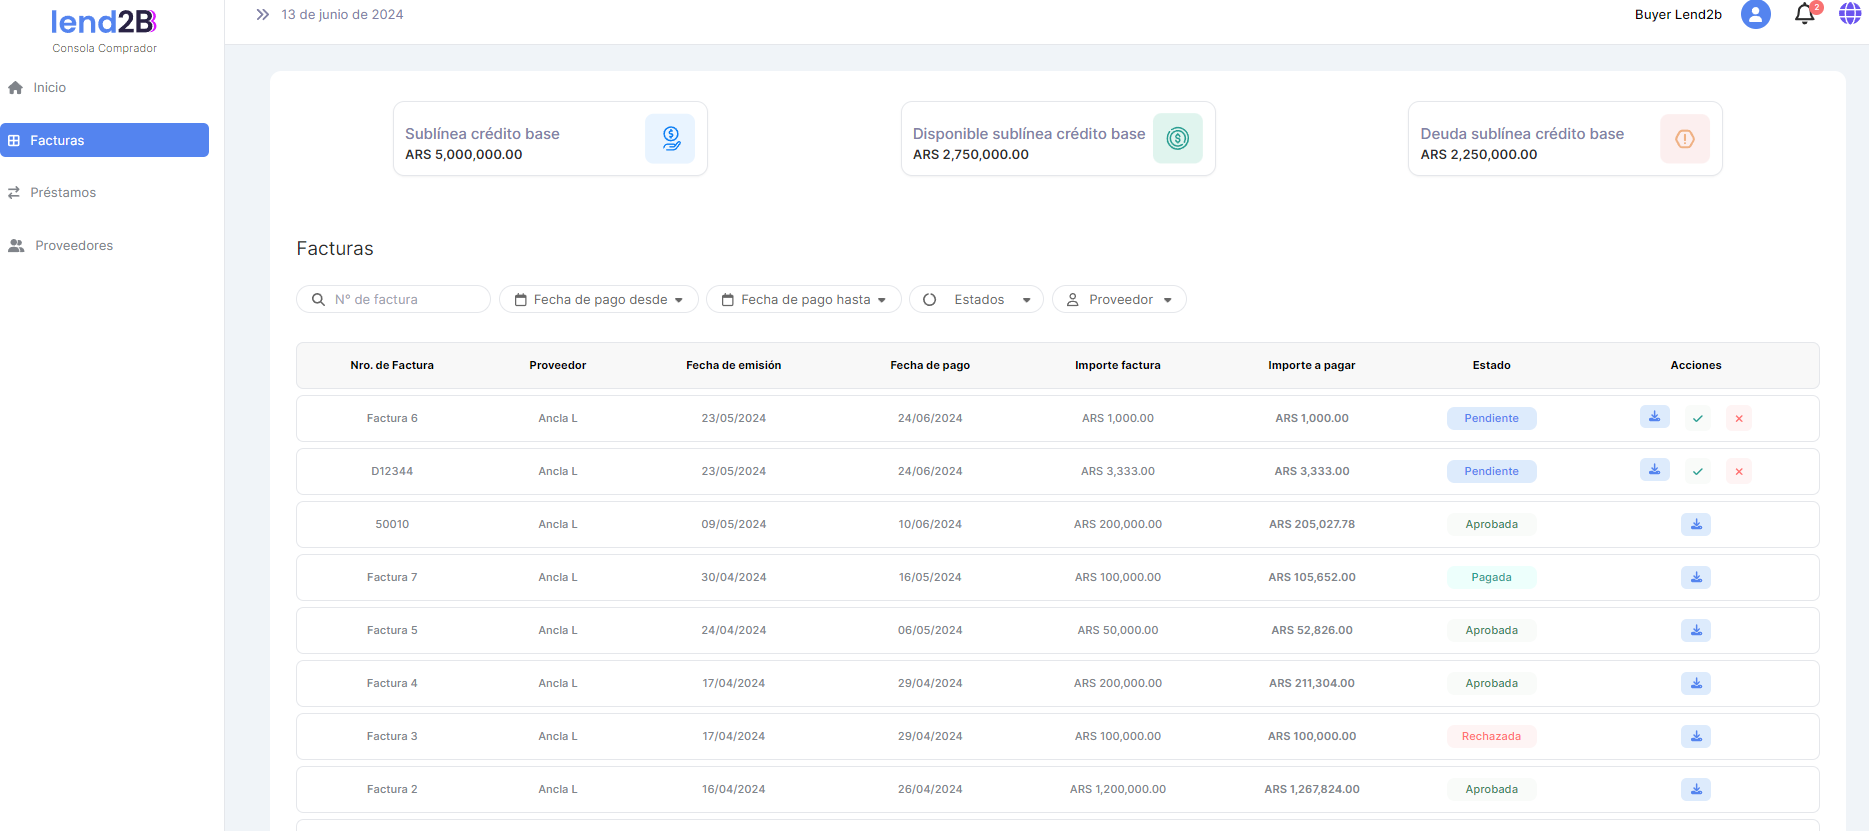Screen dimensions: 1869x831
Task: Approve Factura 6 with the green checkmark
Action: click(x=1697, y=418)
